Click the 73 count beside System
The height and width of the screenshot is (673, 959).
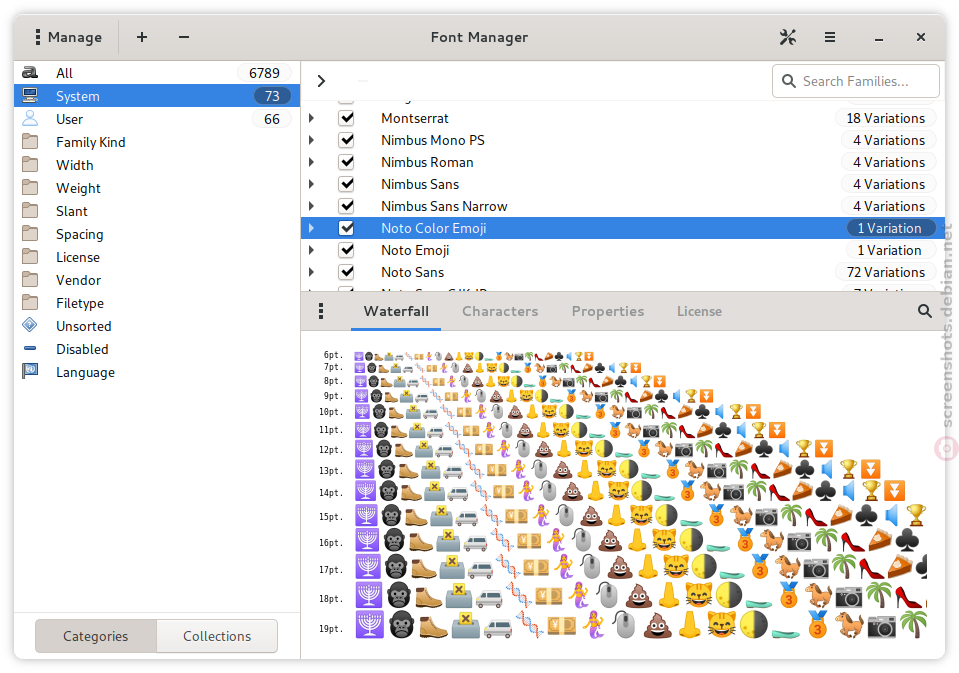click(x=272, y=96)
